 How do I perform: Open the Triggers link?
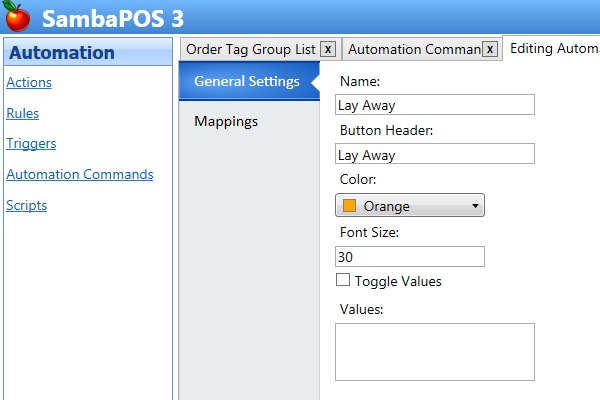click(x=31, y=143)
